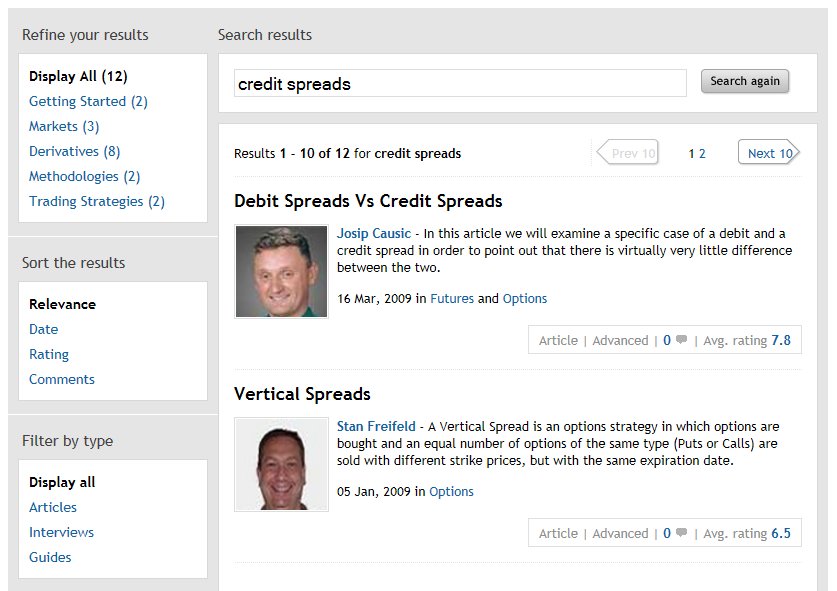
Task: Filter results by Getting Started (2)
Action: [88, 101]
